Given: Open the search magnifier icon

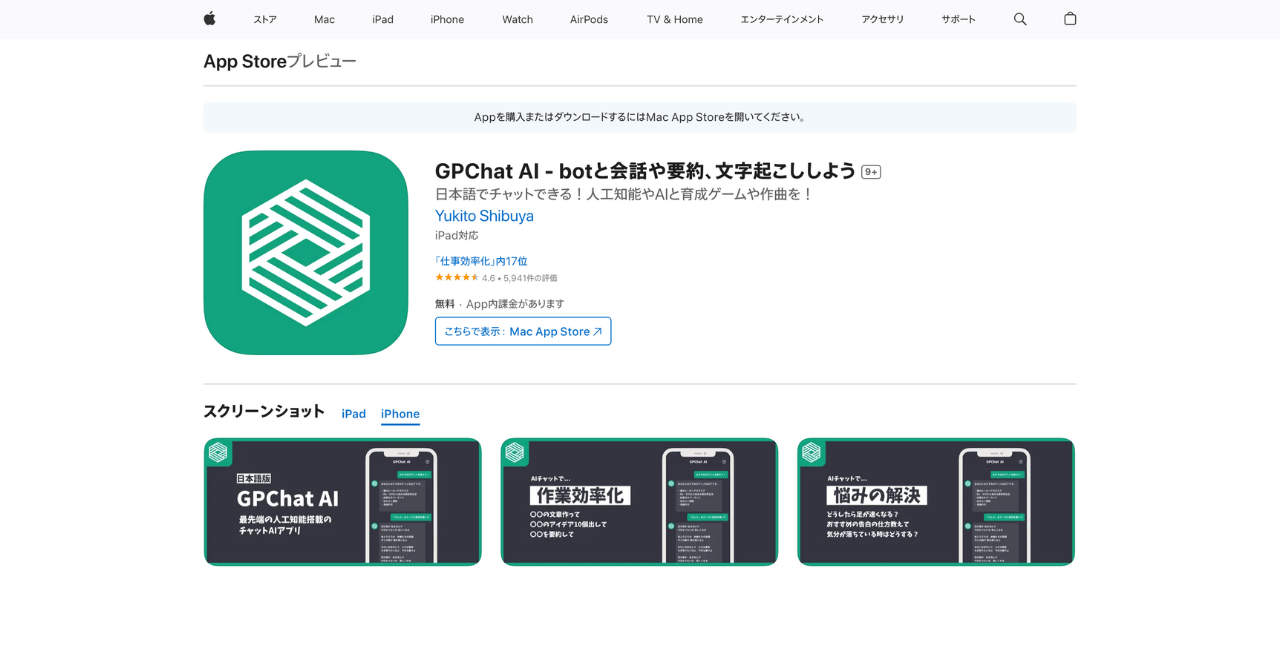Looking at the screenshot, I should click(x=1020, y=19).
